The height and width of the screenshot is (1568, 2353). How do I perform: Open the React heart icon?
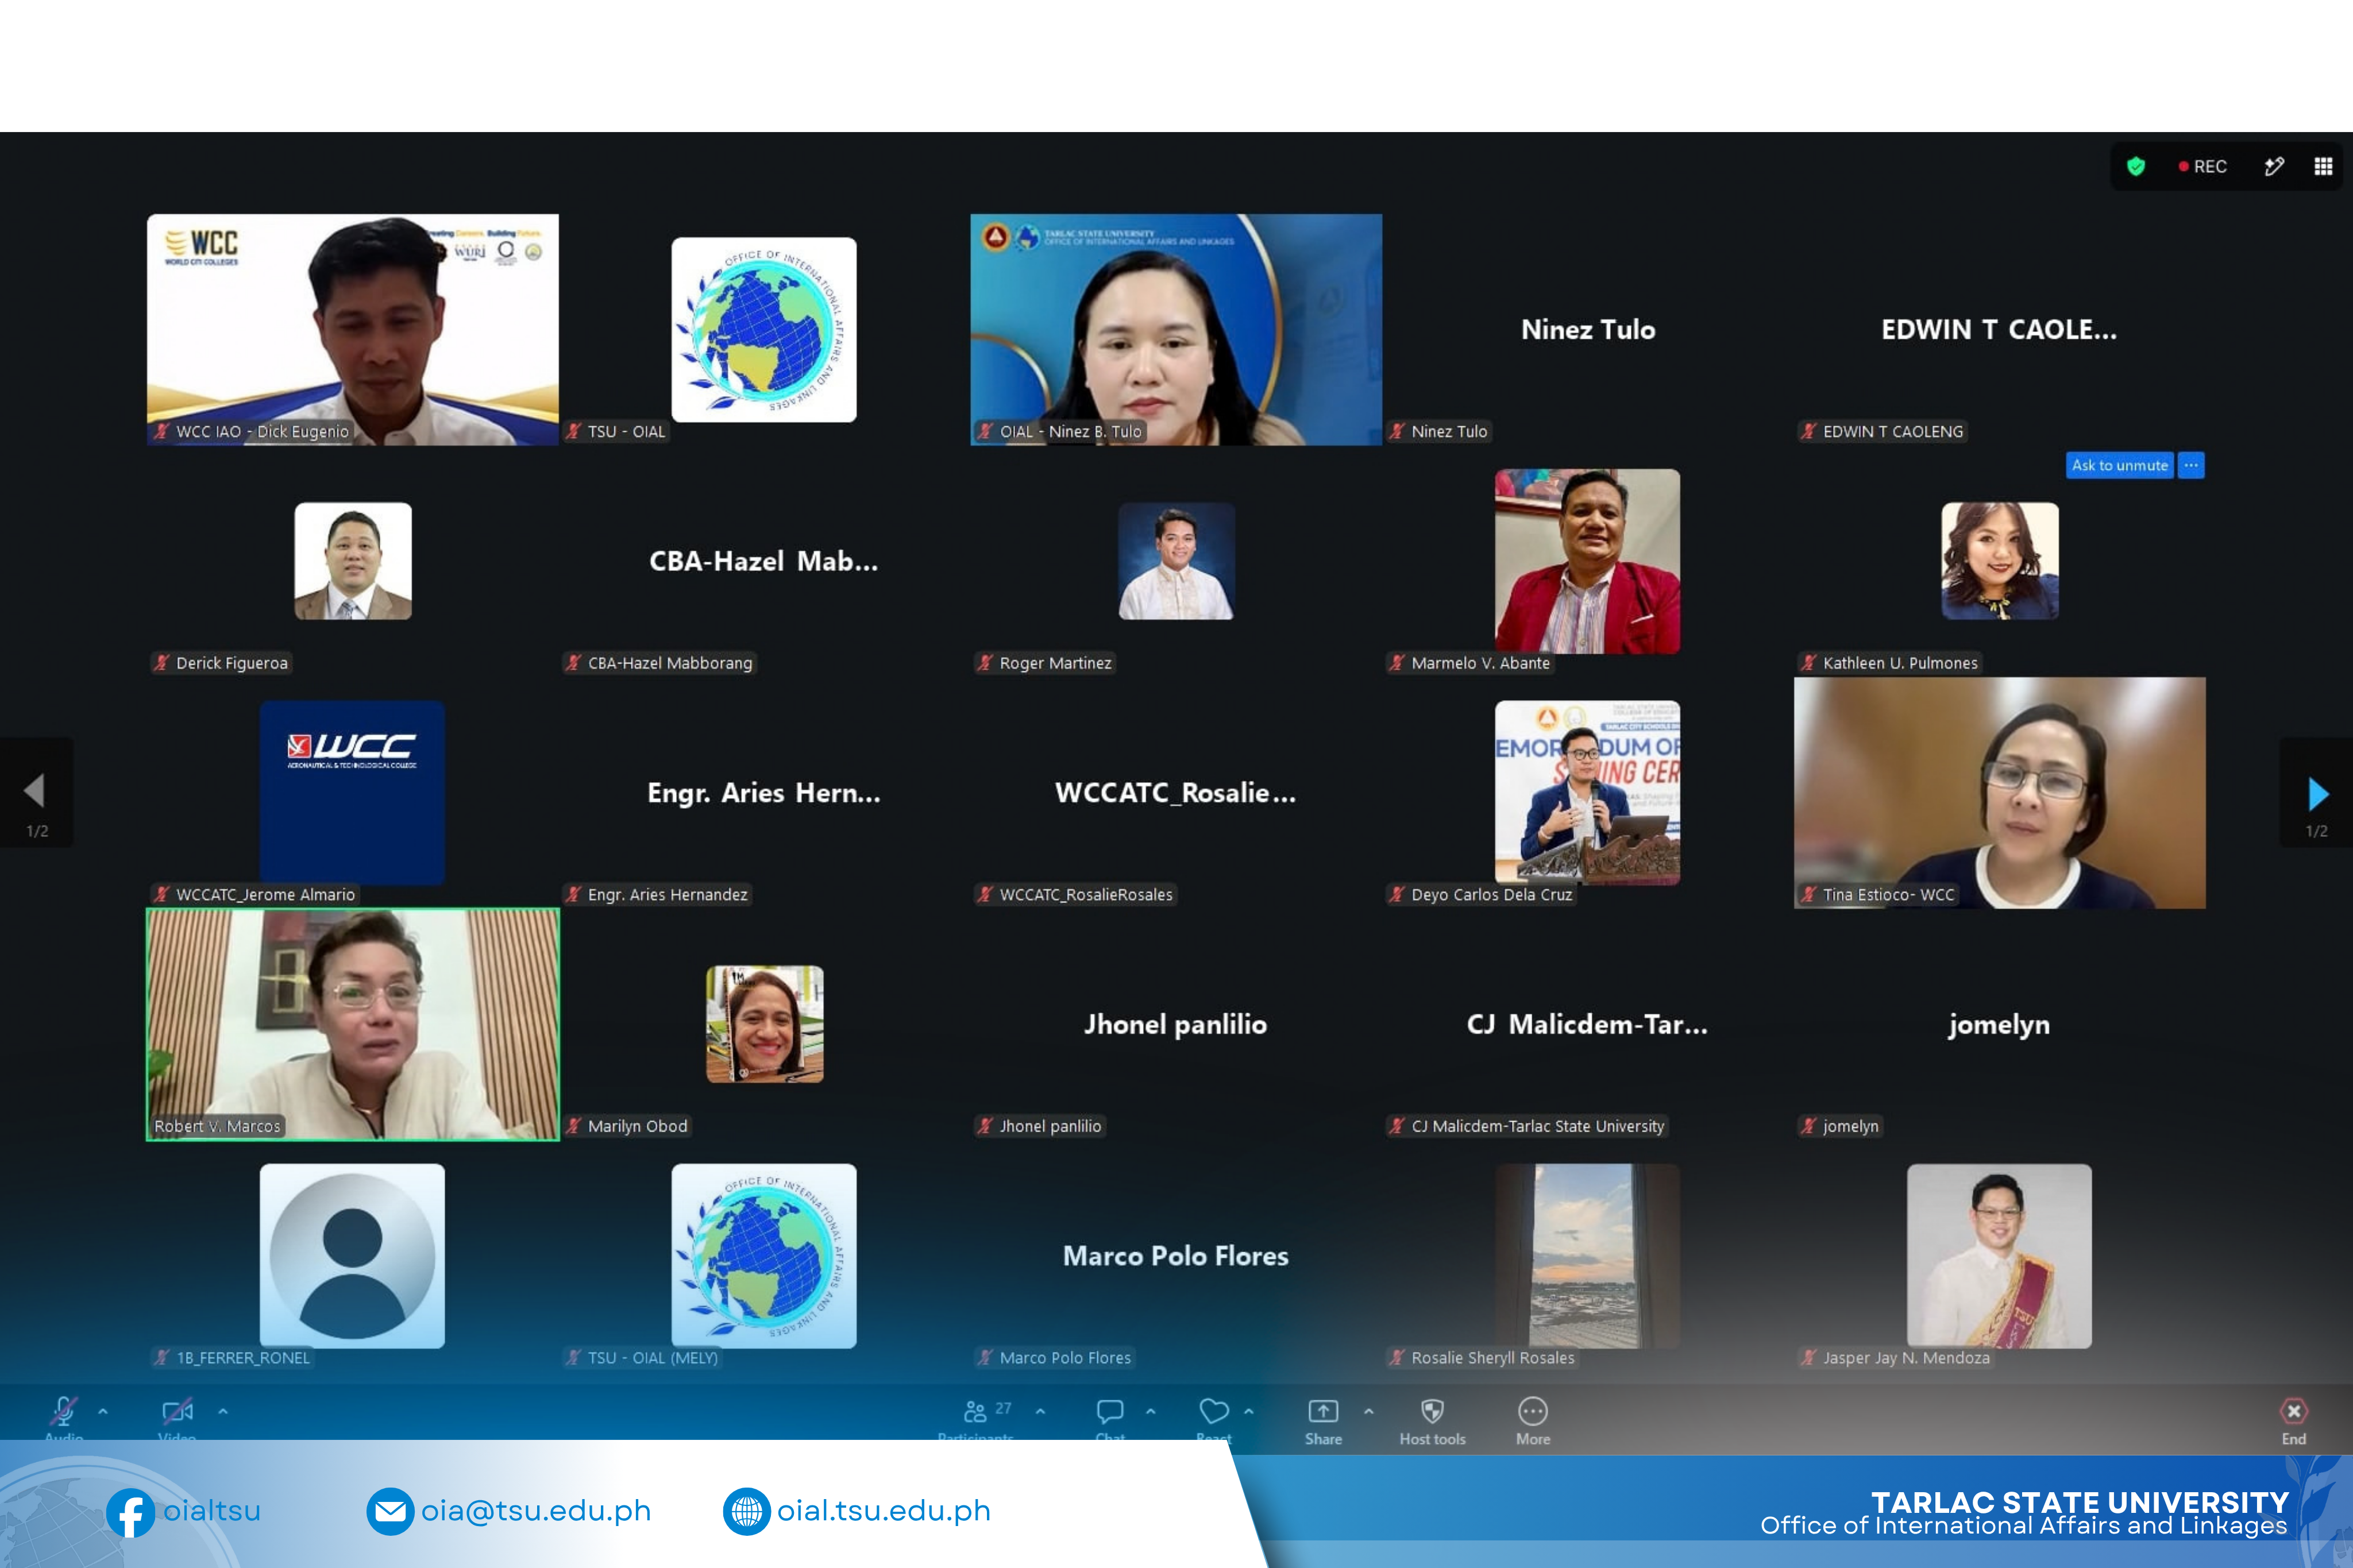1214,1411
